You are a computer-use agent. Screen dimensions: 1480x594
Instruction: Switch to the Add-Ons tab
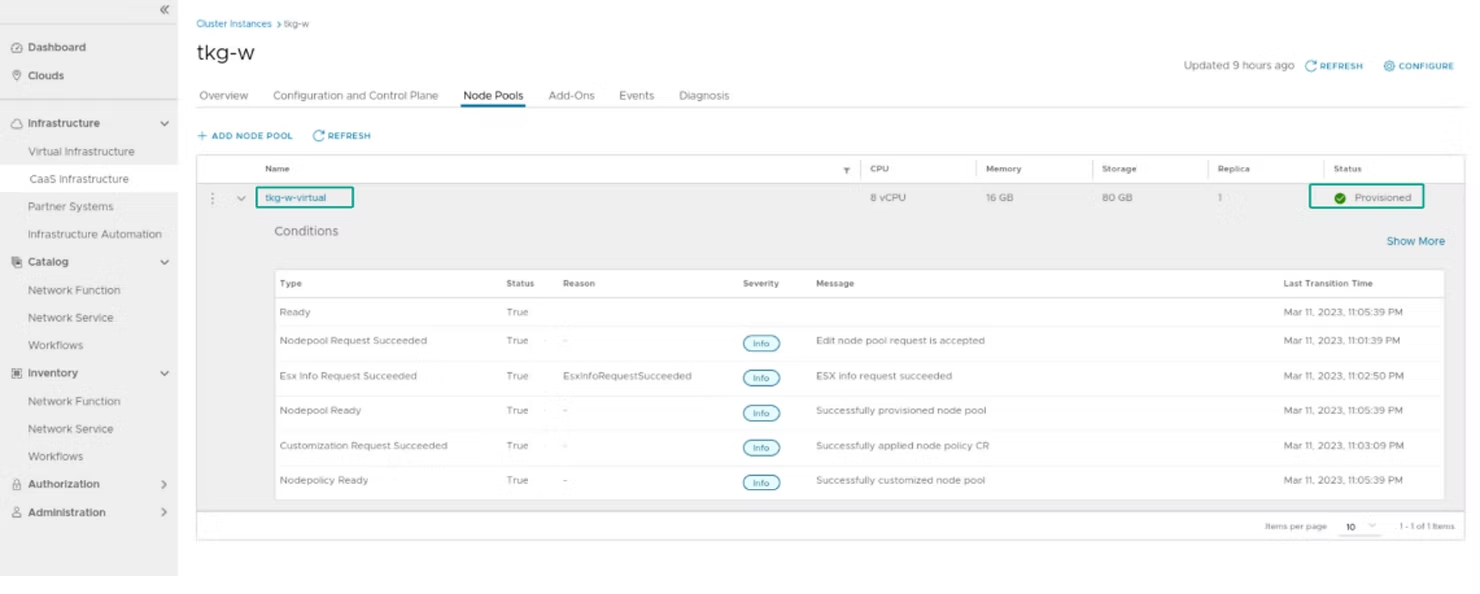click(571, 96)
